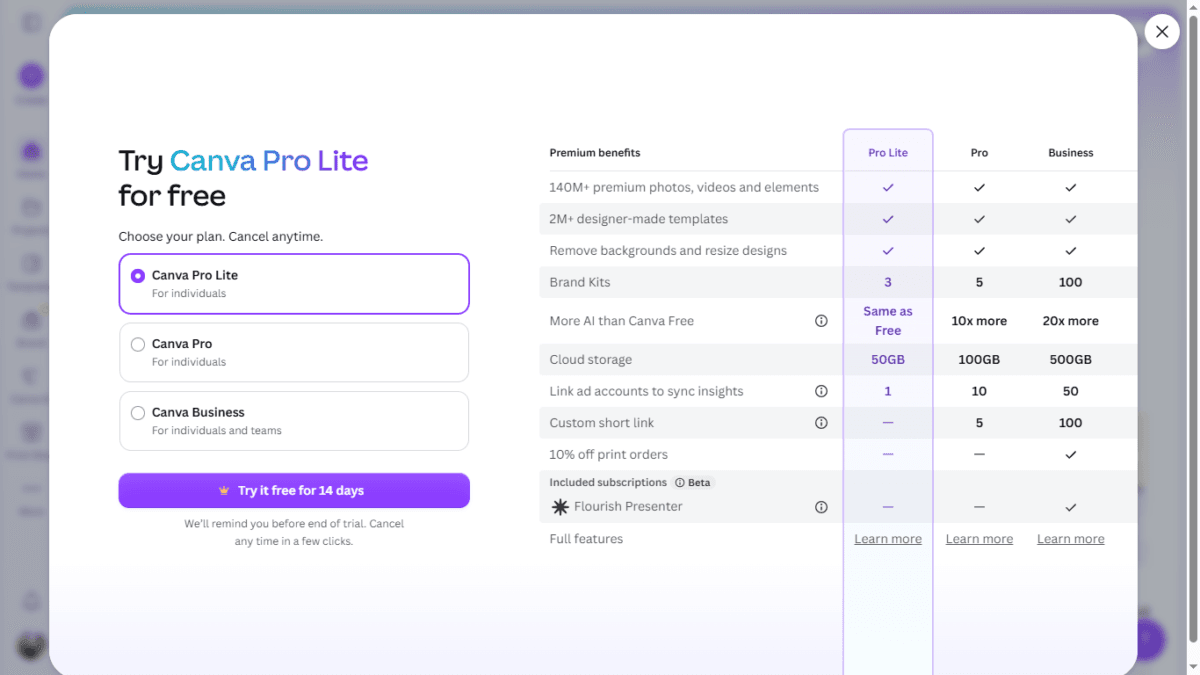This screenshot has width=1200, height=675.
Task: Click Pro checkmark for 140M+ premium photos
Action: [x=979, y=187]
